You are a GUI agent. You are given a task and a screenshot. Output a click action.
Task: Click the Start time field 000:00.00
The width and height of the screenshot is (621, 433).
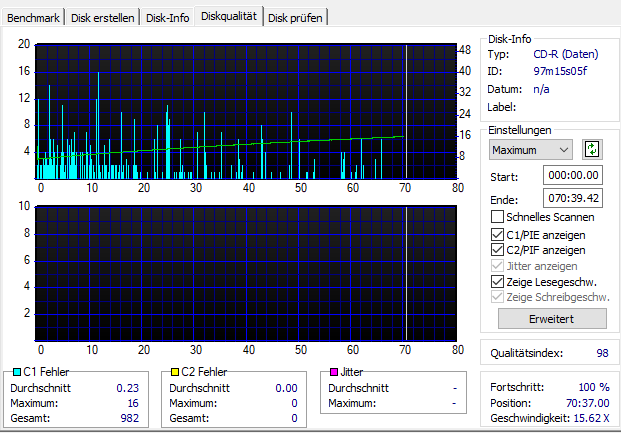point(573,175)
